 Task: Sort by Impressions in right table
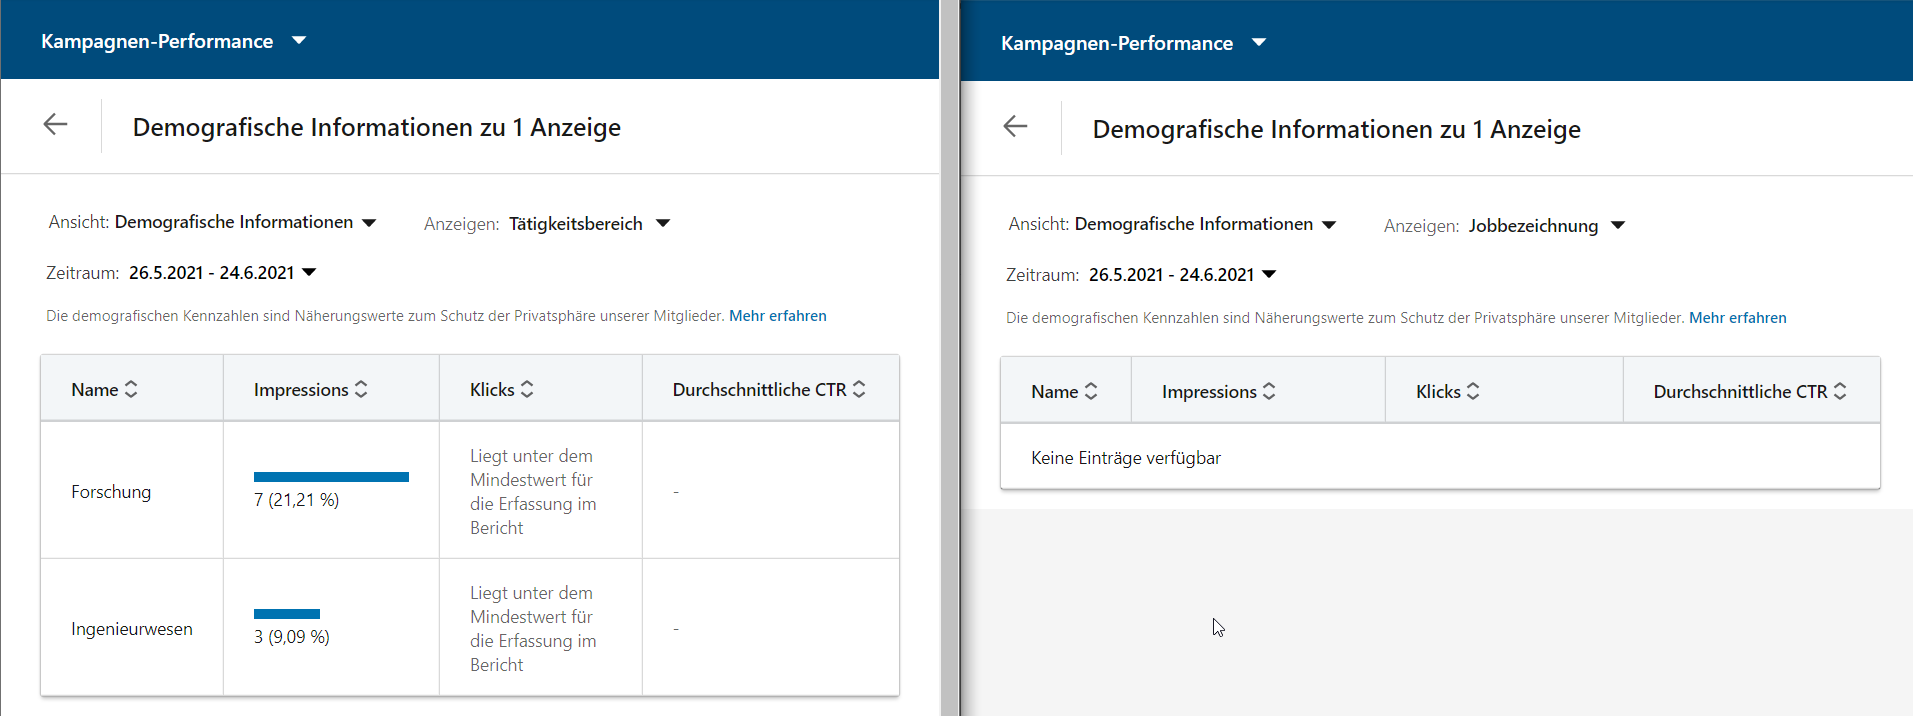[x=1218, y=392]
